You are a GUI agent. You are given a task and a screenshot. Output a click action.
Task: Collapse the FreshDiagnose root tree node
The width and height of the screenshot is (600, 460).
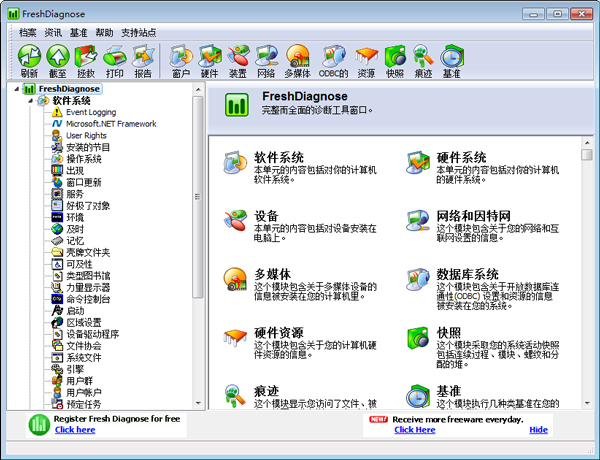coord(16,89)
